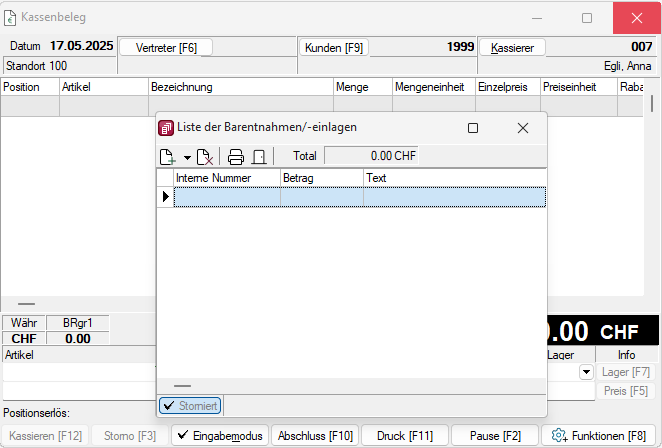Click the delete entry icon in the toolbar
Screen dimensions: 662x448
click(x=204, y=156)
